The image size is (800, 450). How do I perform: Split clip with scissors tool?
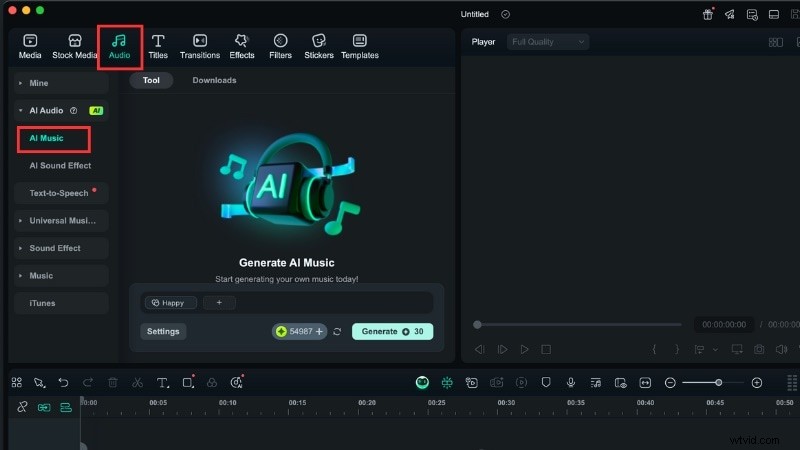(x=137, y=383)
